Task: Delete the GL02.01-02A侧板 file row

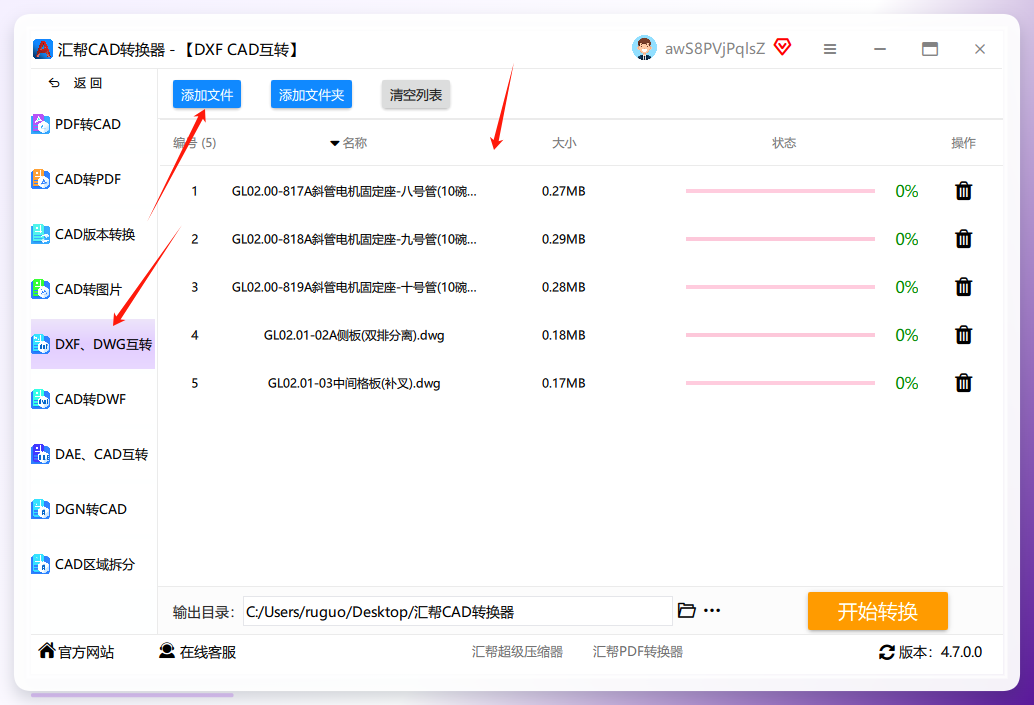Action: 963,335
